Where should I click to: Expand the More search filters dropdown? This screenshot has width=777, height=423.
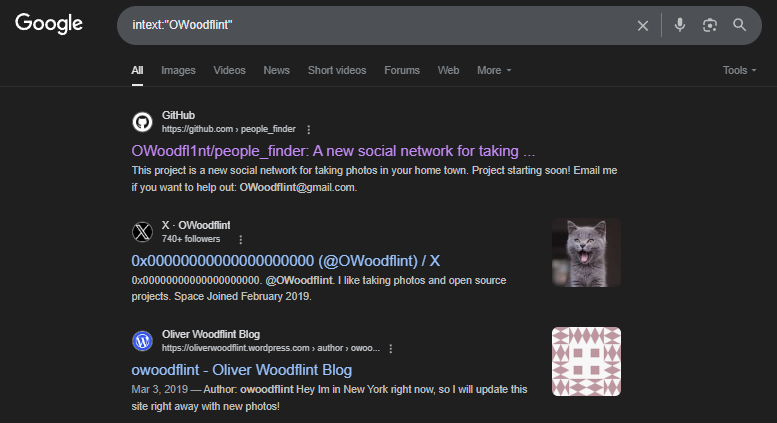point(494,70)
